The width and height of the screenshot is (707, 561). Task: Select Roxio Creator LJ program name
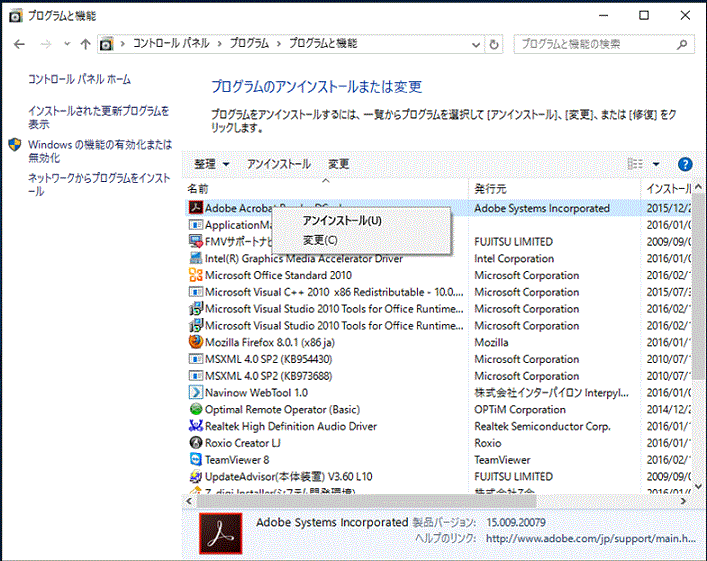pyautogui.click(x=243, y=443)
